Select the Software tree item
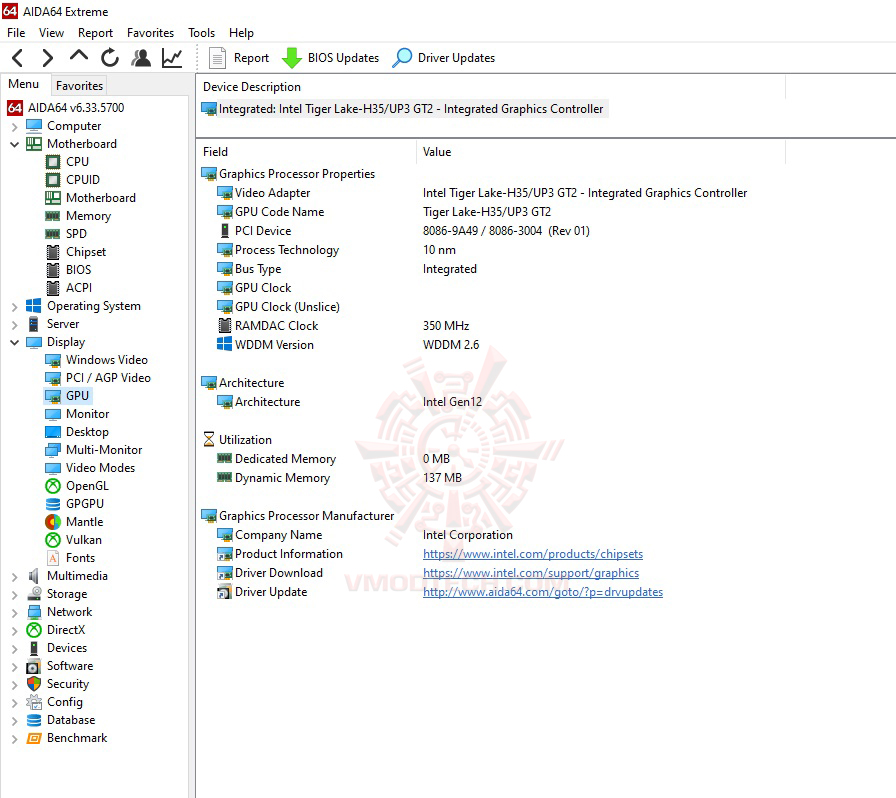 tap(59, 666)
